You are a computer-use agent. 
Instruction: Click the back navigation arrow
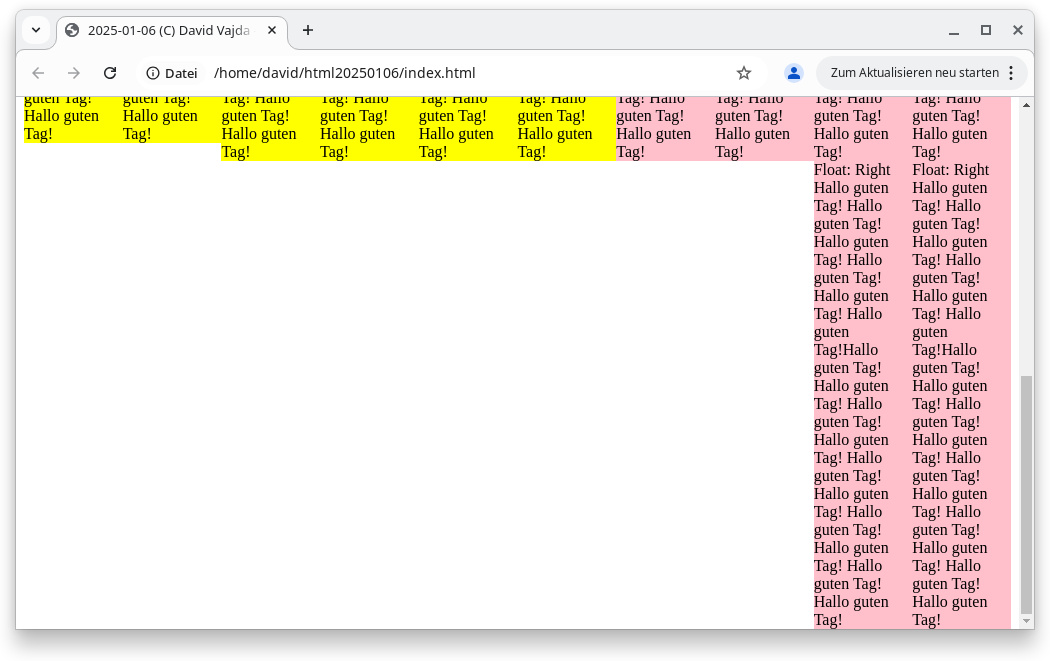[38, 73]
